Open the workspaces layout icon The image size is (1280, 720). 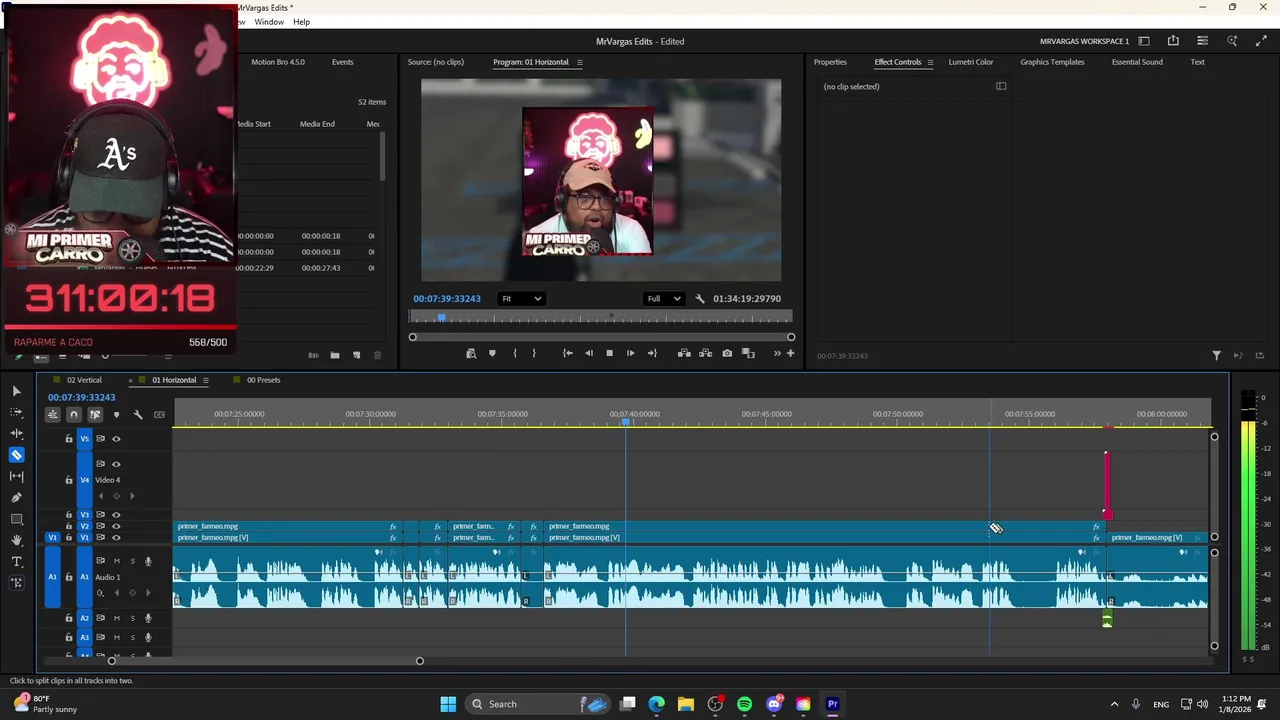[x=1144, y=41]
